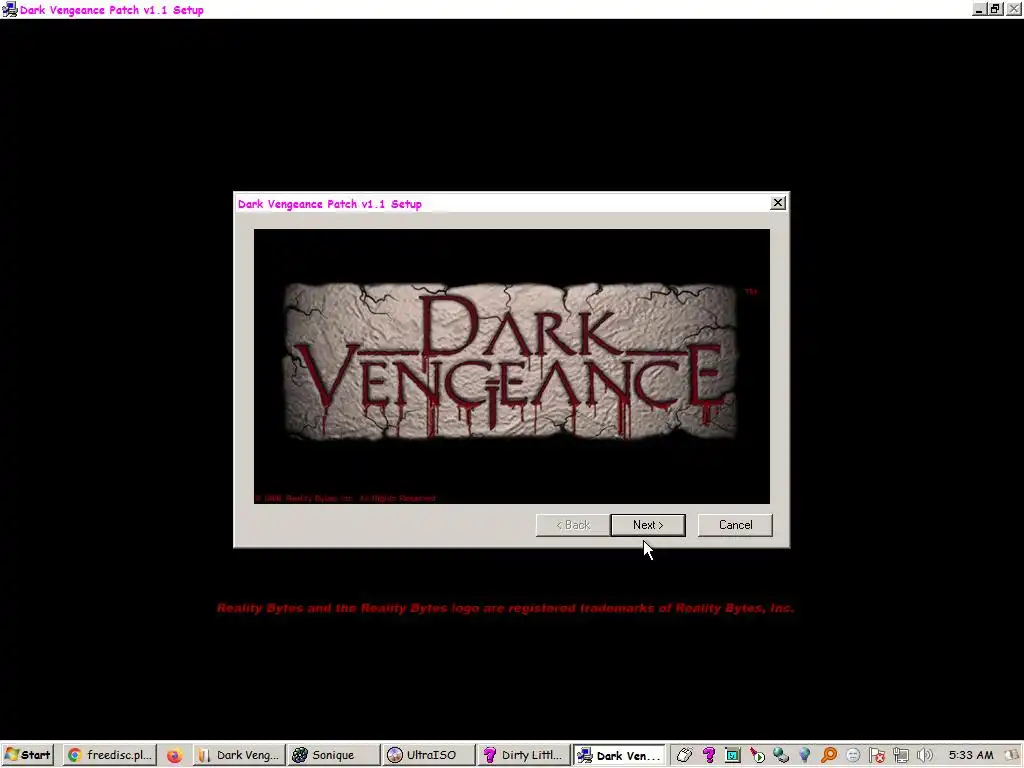Screen dimensions: 1024x768
Task: Close the Dark Vengeance Patch setup dialog
Action: click(778, 203)
